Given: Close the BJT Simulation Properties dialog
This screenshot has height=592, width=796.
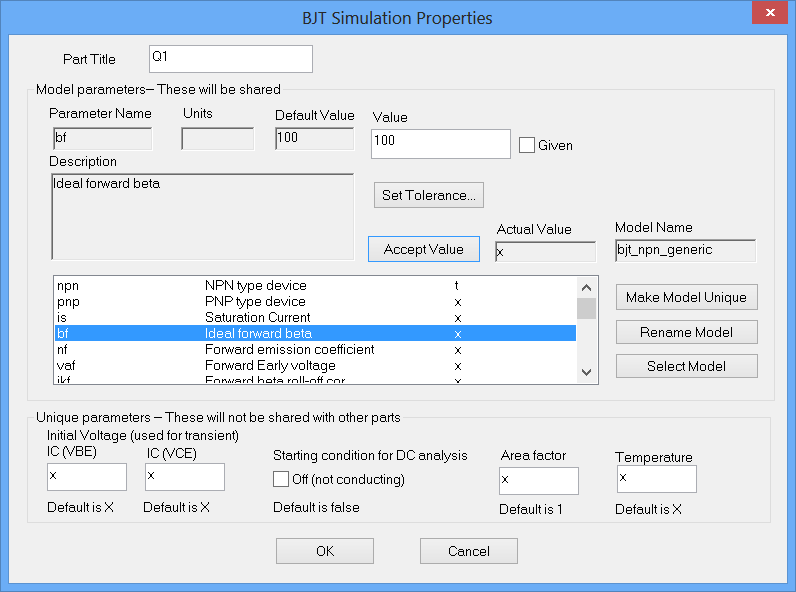Looking at the screenshot, I should coord(768,17).
